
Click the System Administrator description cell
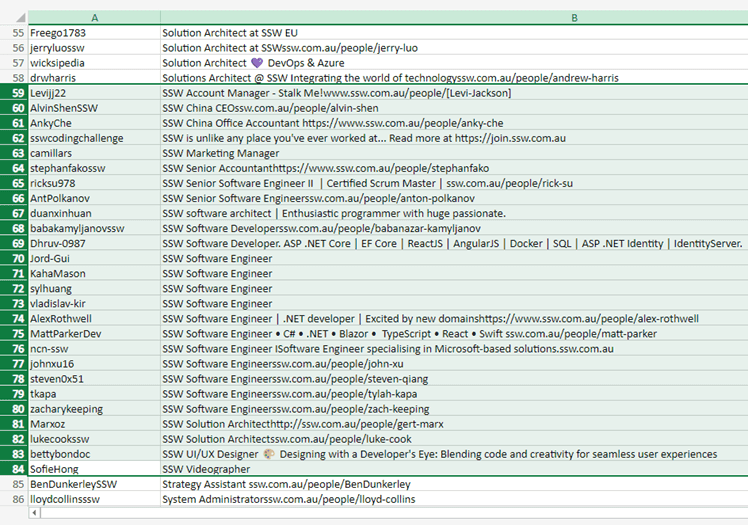point(453,499)
